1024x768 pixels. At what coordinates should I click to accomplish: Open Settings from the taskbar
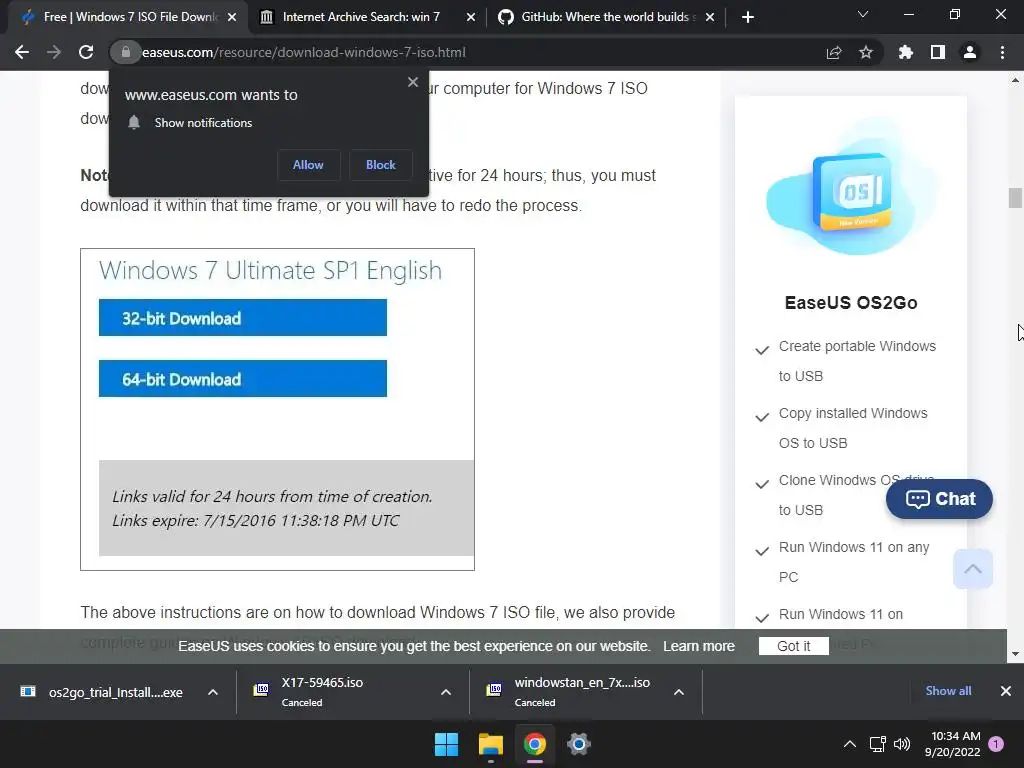tap(579, 744)
